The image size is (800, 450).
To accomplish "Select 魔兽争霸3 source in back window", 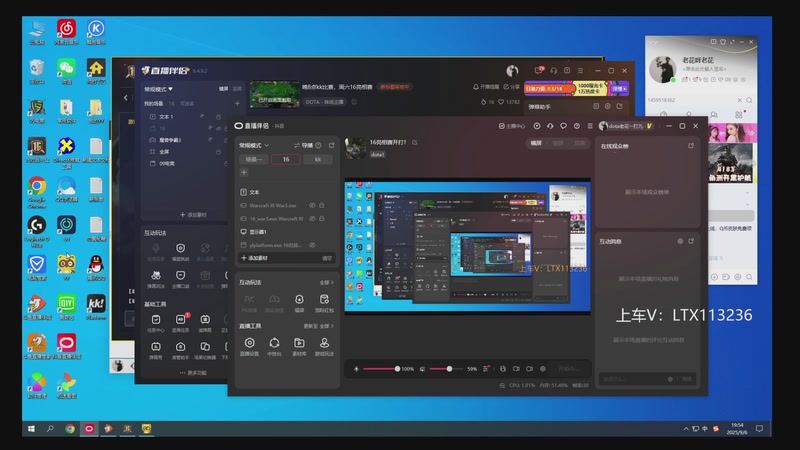I will 170,140.
